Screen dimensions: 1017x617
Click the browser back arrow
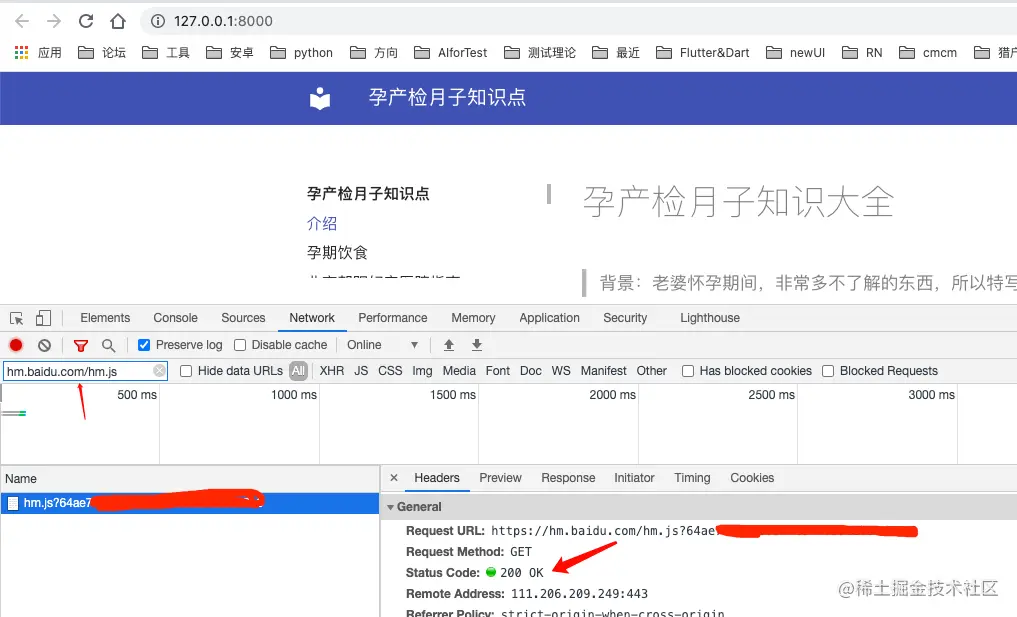point(22,21)
